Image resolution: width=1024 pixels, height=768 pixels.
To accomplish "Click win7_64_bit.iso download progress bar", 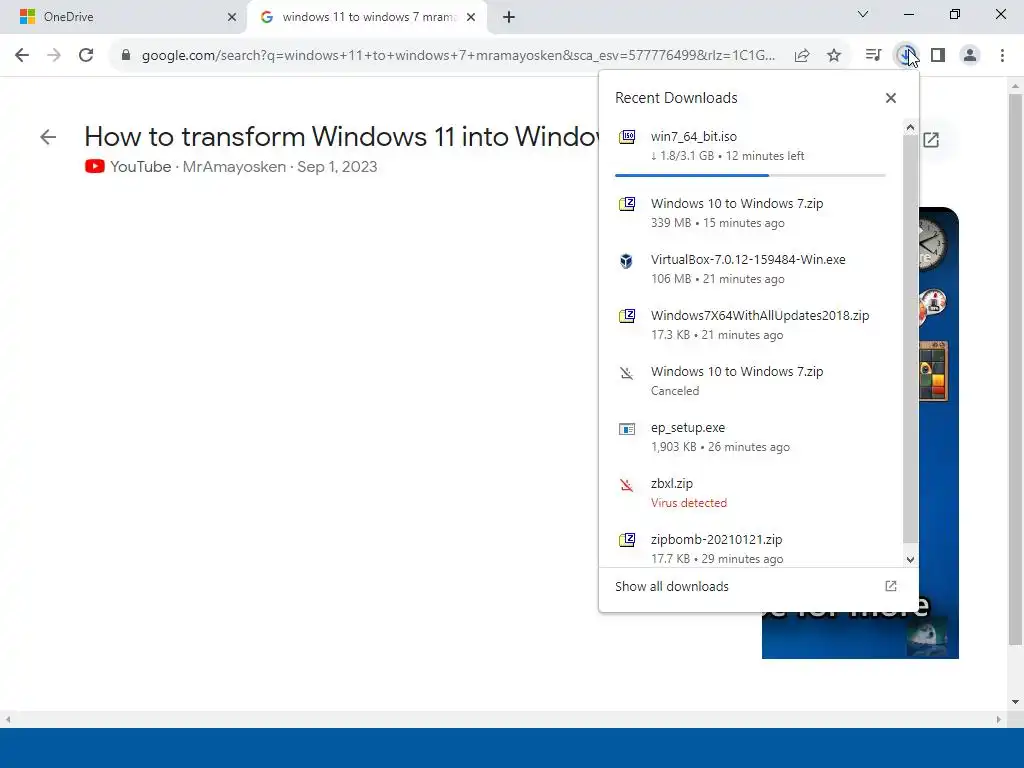I will (750, 175).
